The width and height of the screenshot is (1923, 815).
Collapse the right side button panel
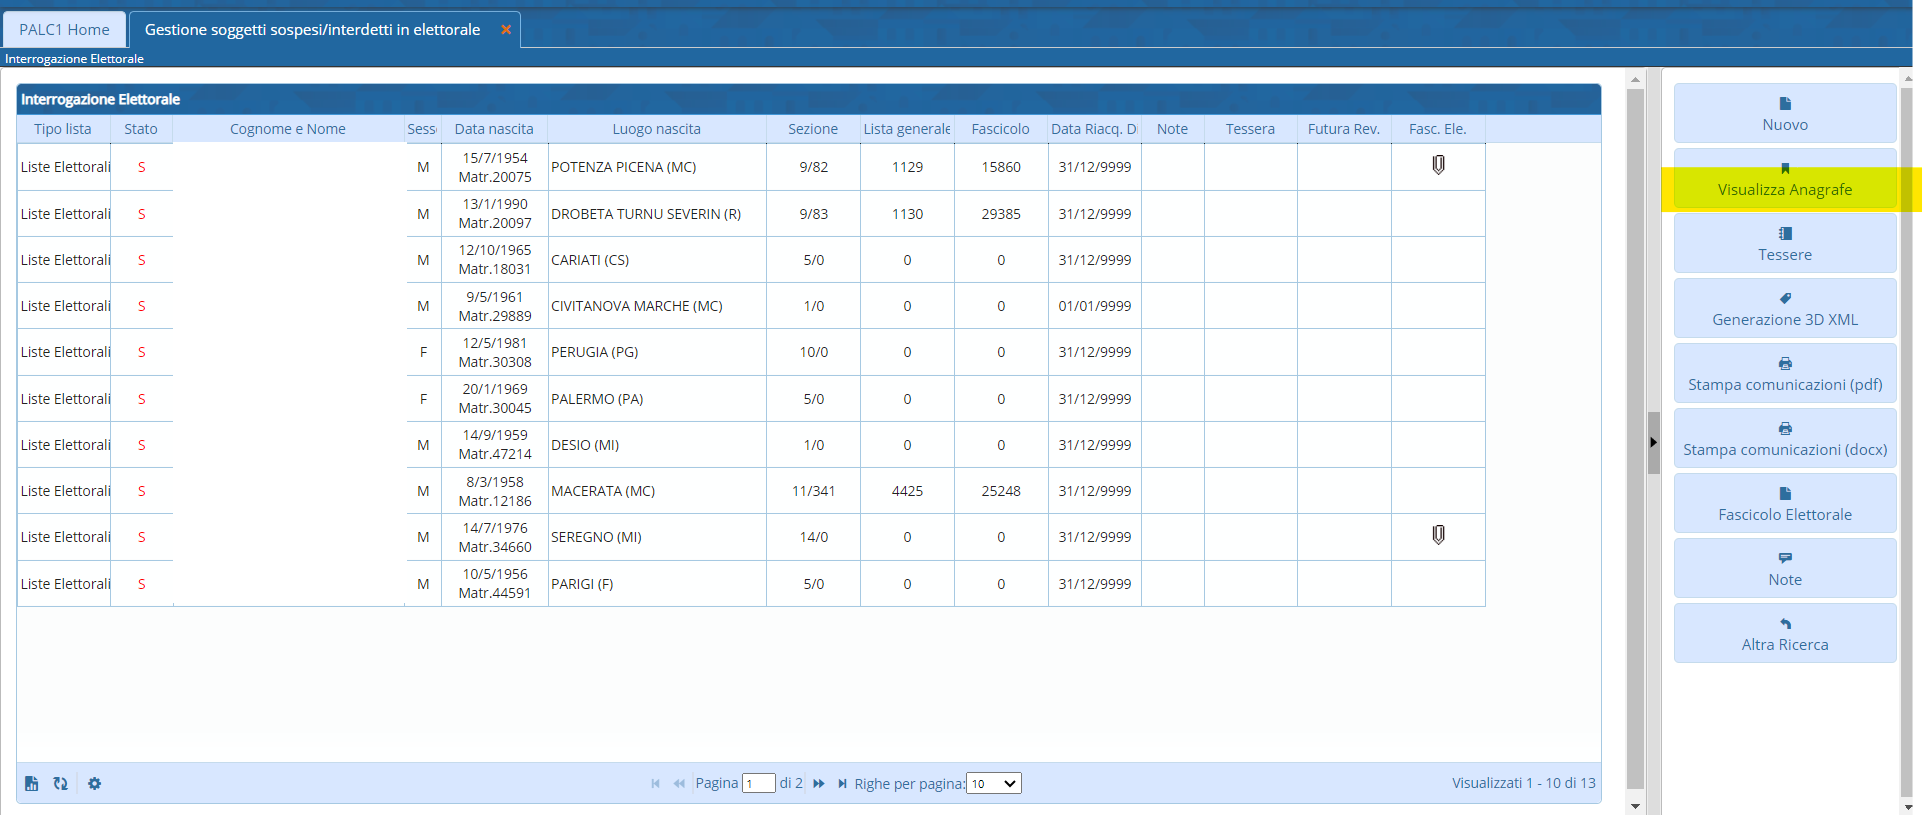point(1653,442)
